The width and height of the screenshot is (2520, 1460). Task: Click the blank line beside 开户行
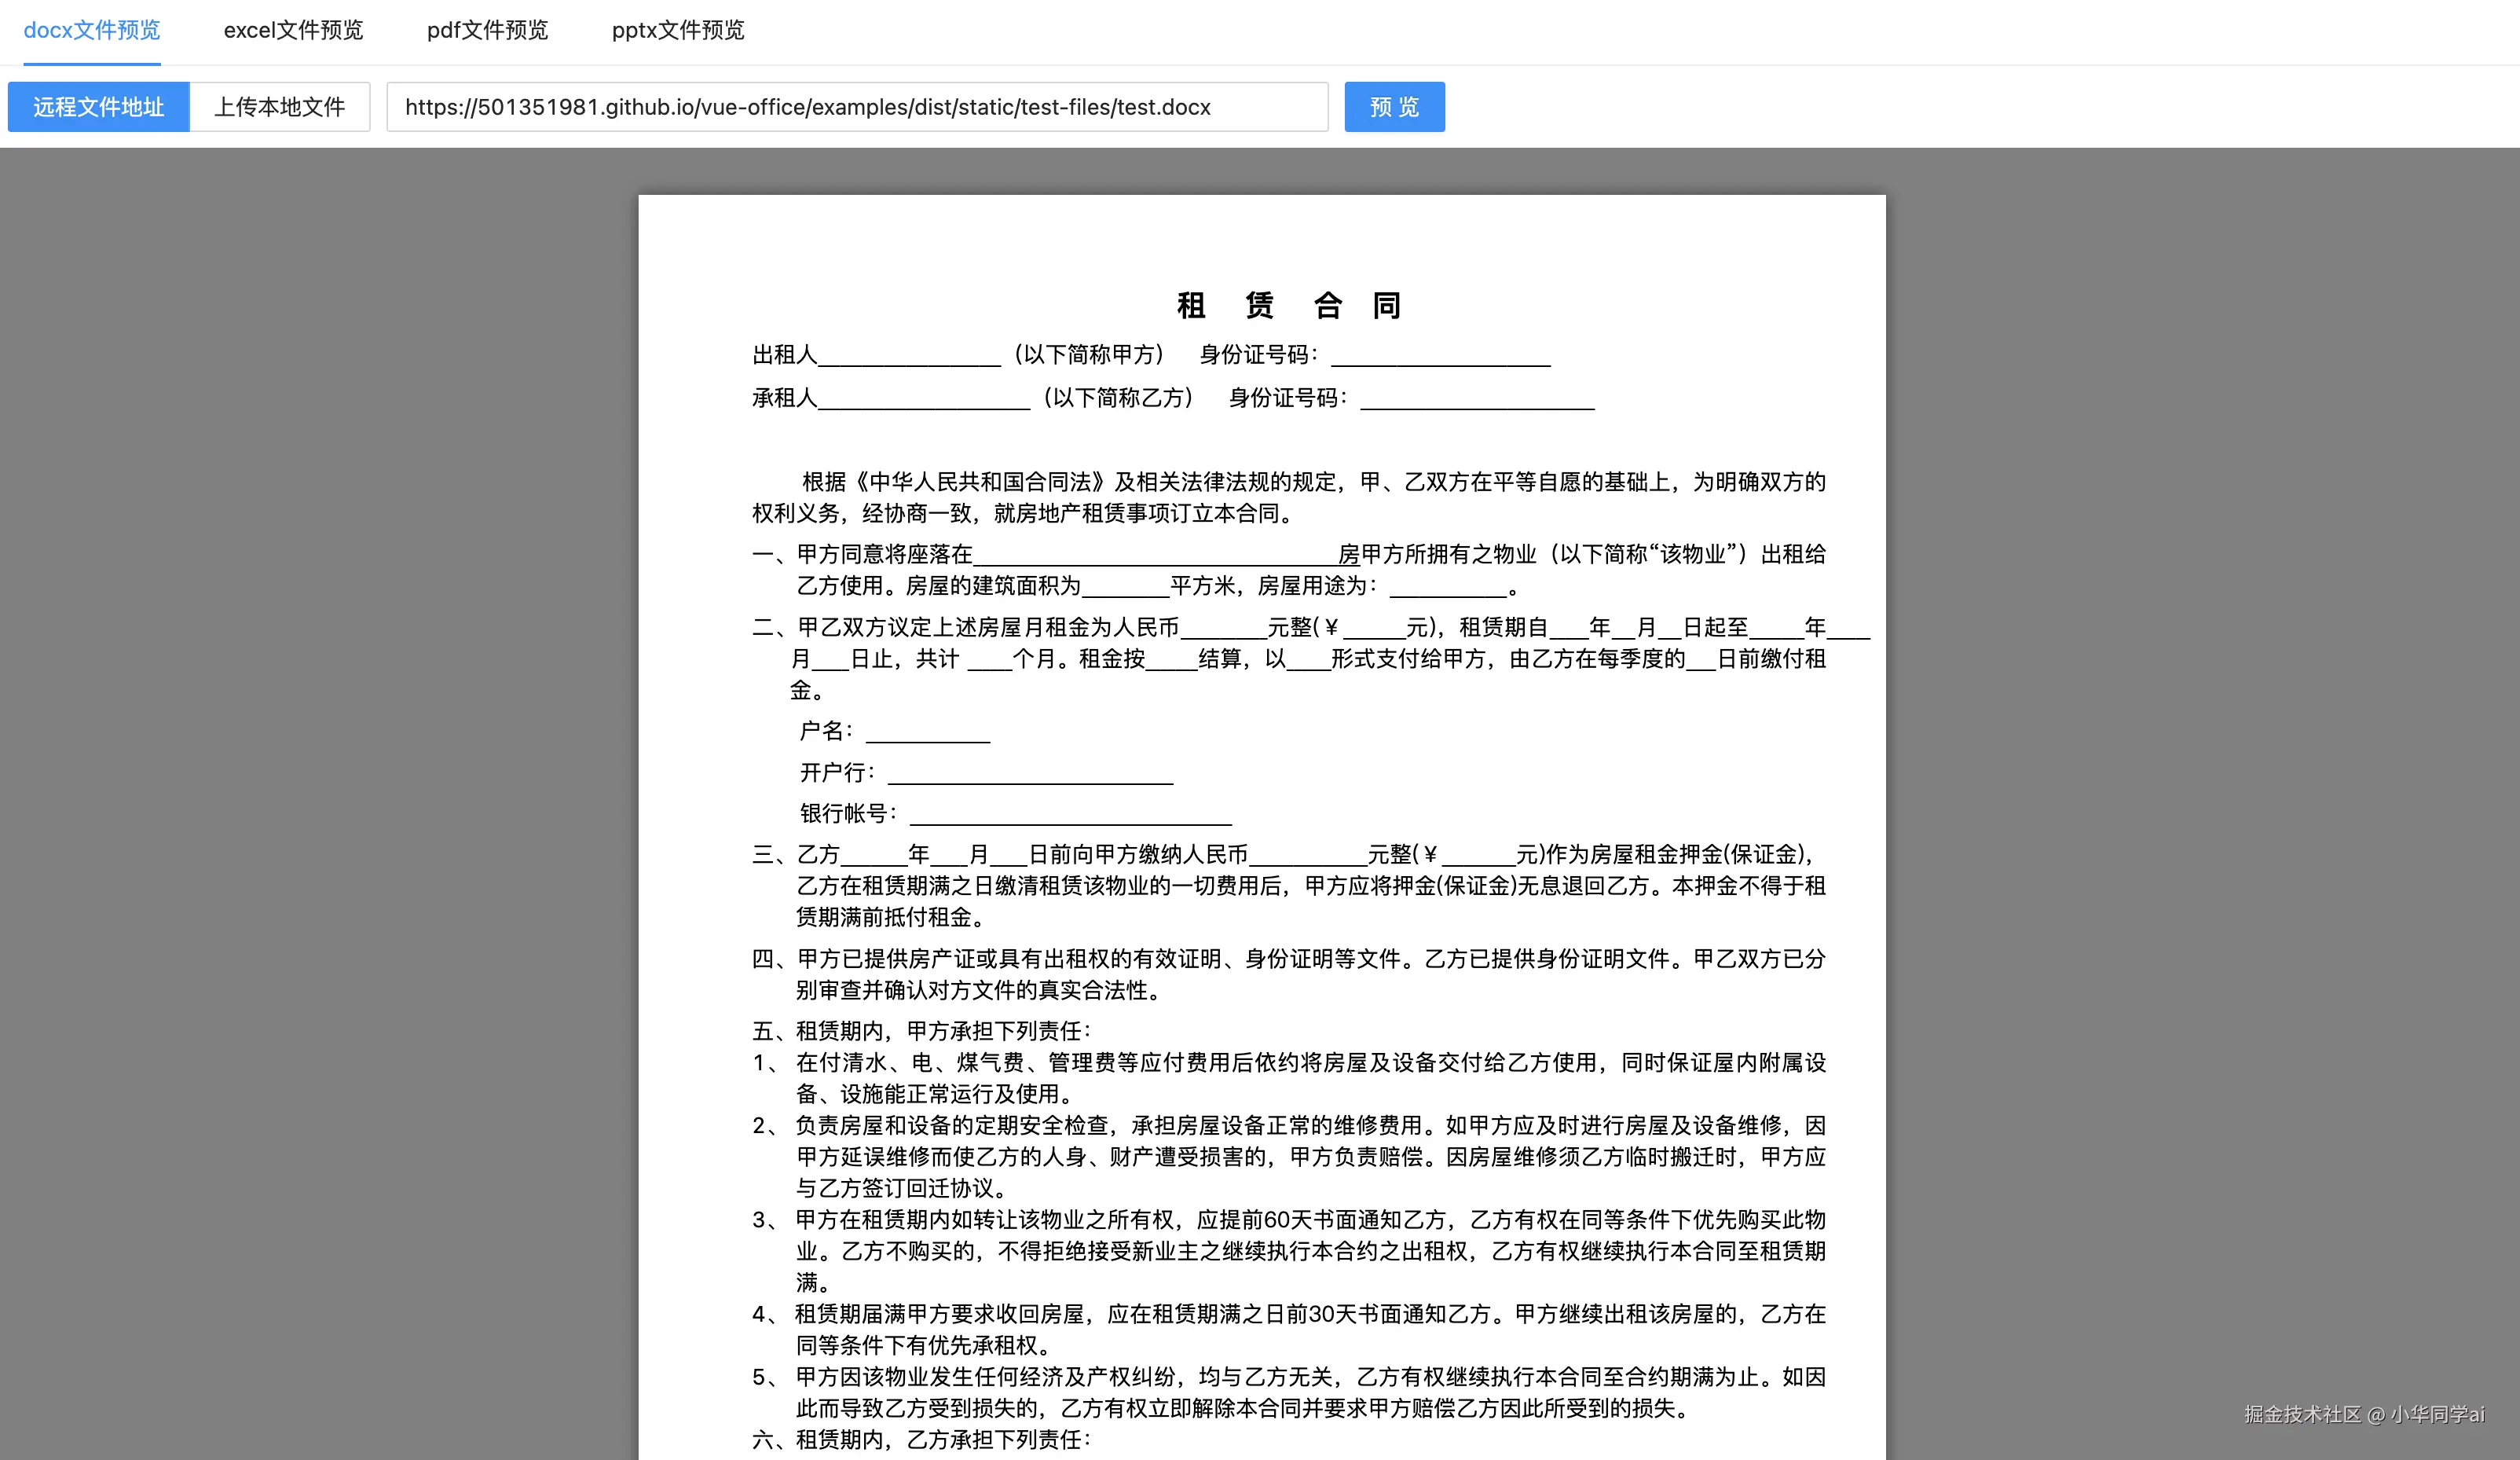click(1030, 775)
